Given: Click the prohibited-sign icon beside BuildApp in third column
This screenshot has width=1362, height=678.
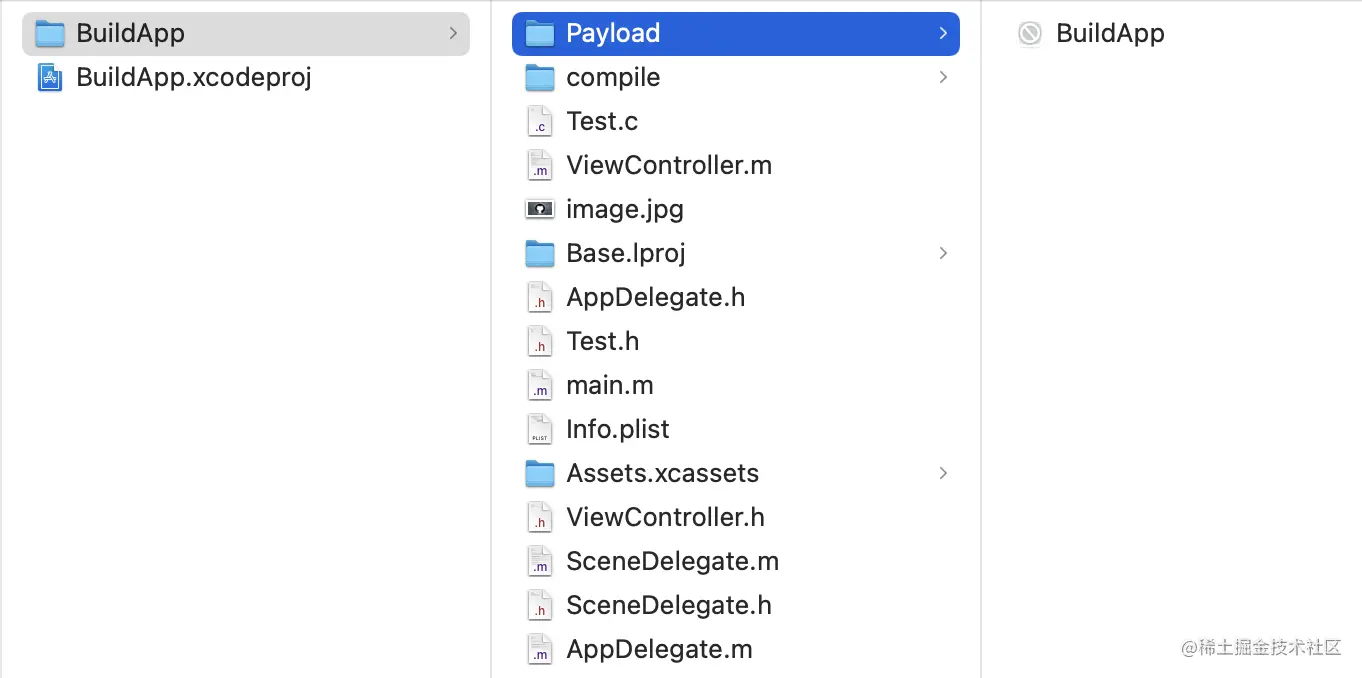Looking at the screenshot, I should (x=1030, y=34).
